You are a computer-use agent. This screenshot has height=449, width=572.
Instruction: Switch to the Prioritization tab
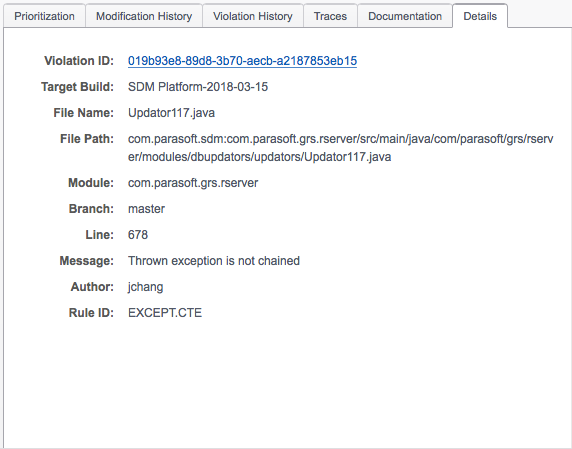click(44, 16)
